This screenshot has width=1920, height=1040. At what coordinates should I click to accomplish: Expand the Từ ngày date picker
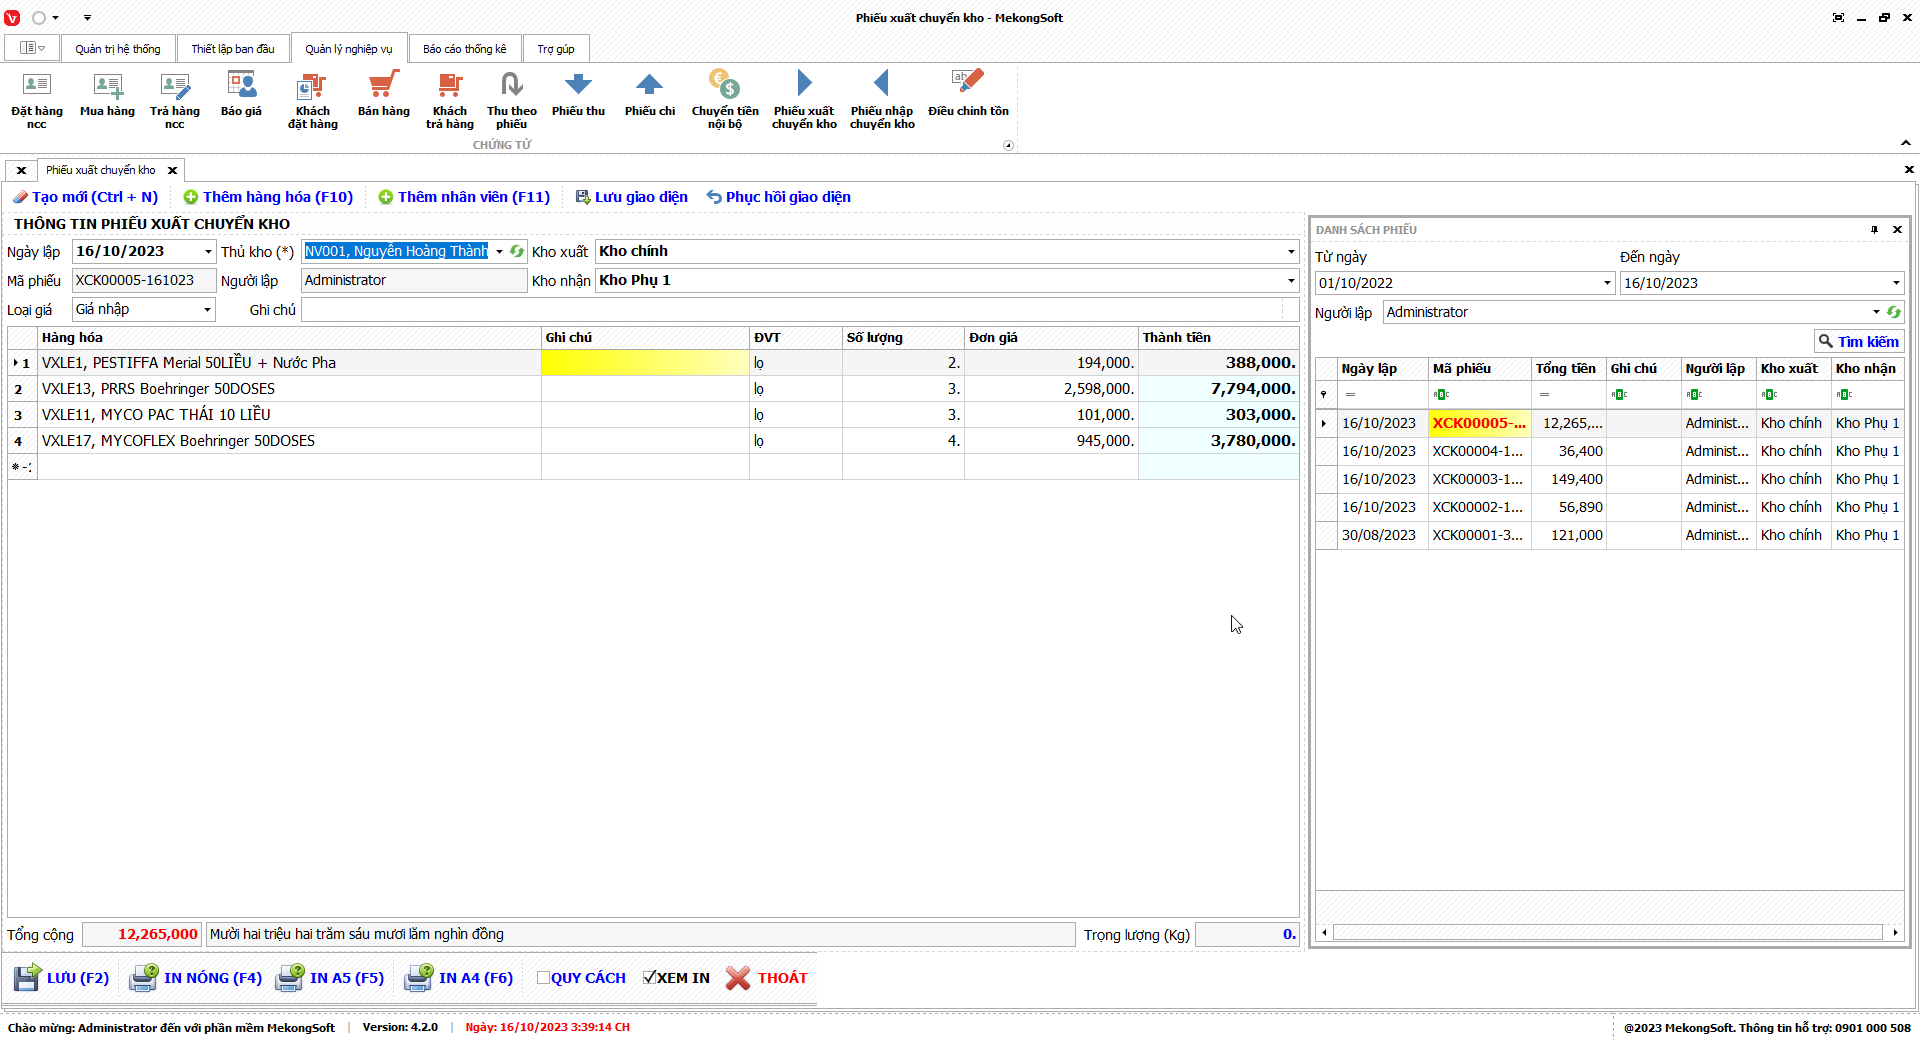1607,283
